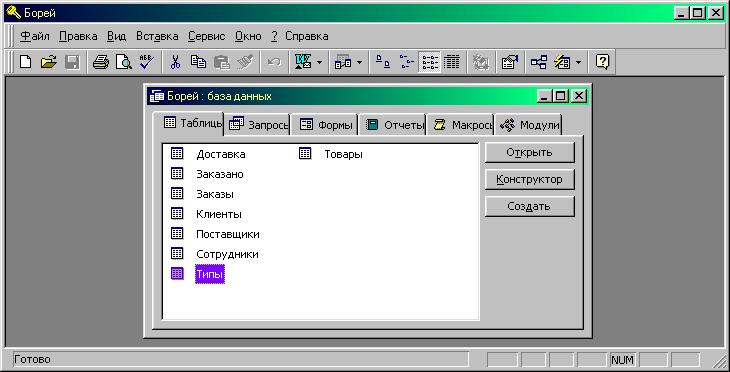
Task: Open the Правка menu
Action: [78, 36]
